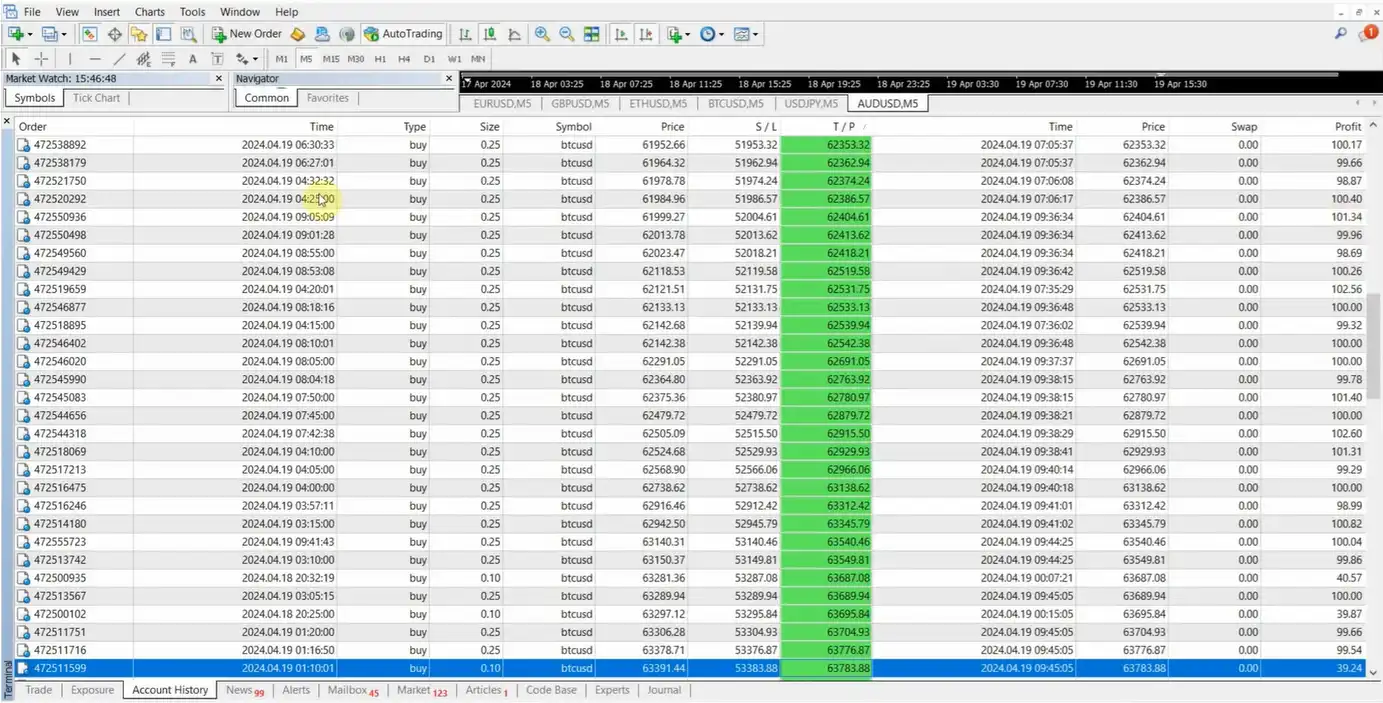Switch timeframe to H1
This screenshot has height=703, width=1383.
pyautogui.click(x=380, y=59)
